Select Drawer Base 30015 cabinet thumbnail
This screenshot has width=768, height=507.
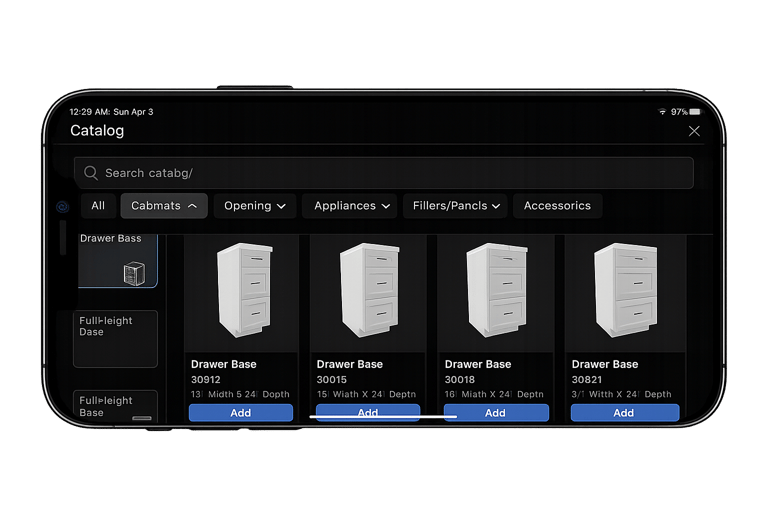pos(369,290)
